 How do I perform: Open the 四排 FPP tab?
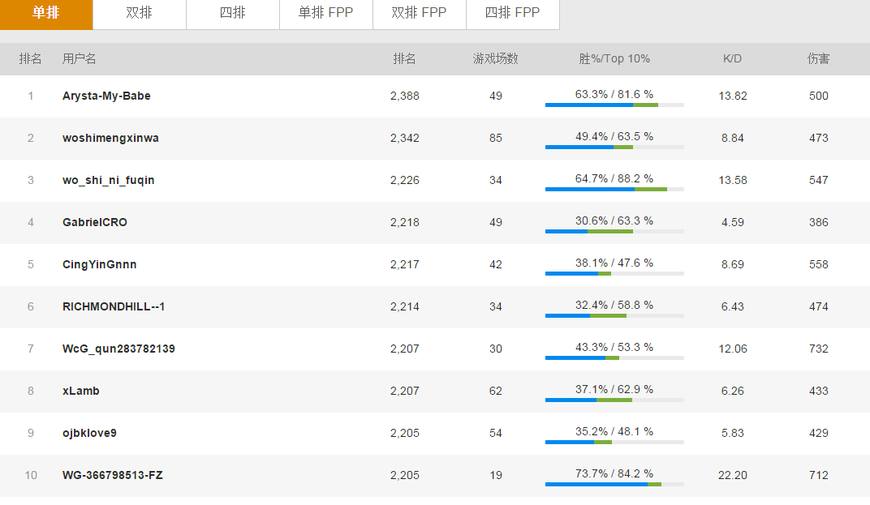(512, 13)
